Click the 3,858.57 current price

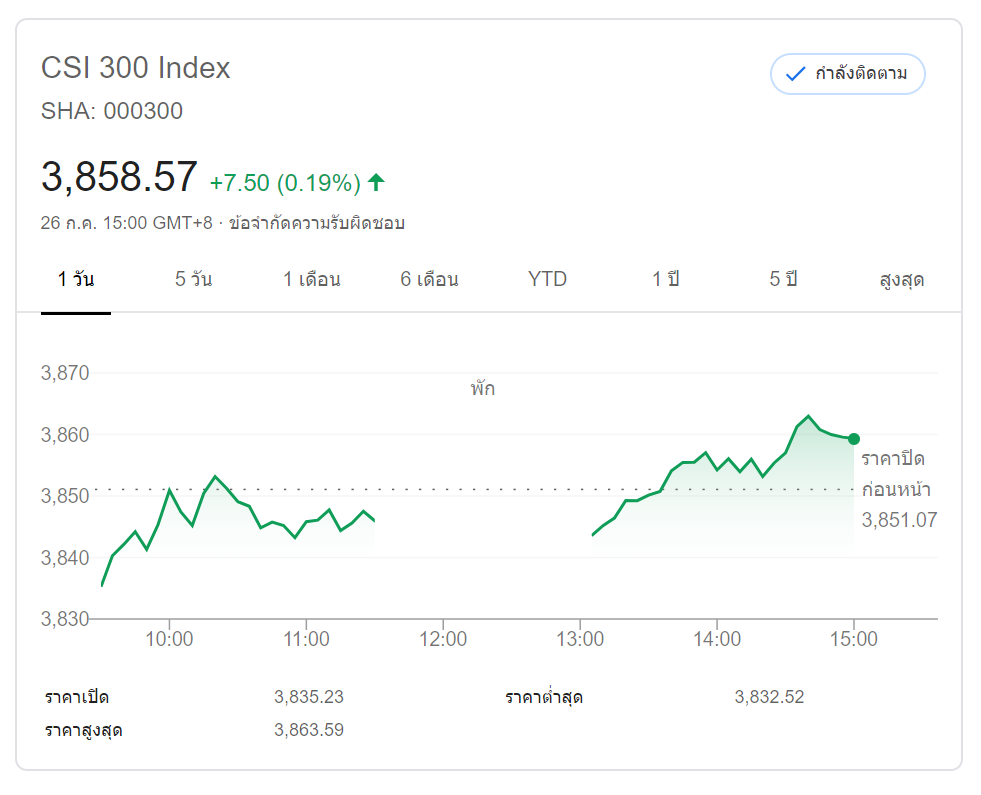[x=119, y=178]
